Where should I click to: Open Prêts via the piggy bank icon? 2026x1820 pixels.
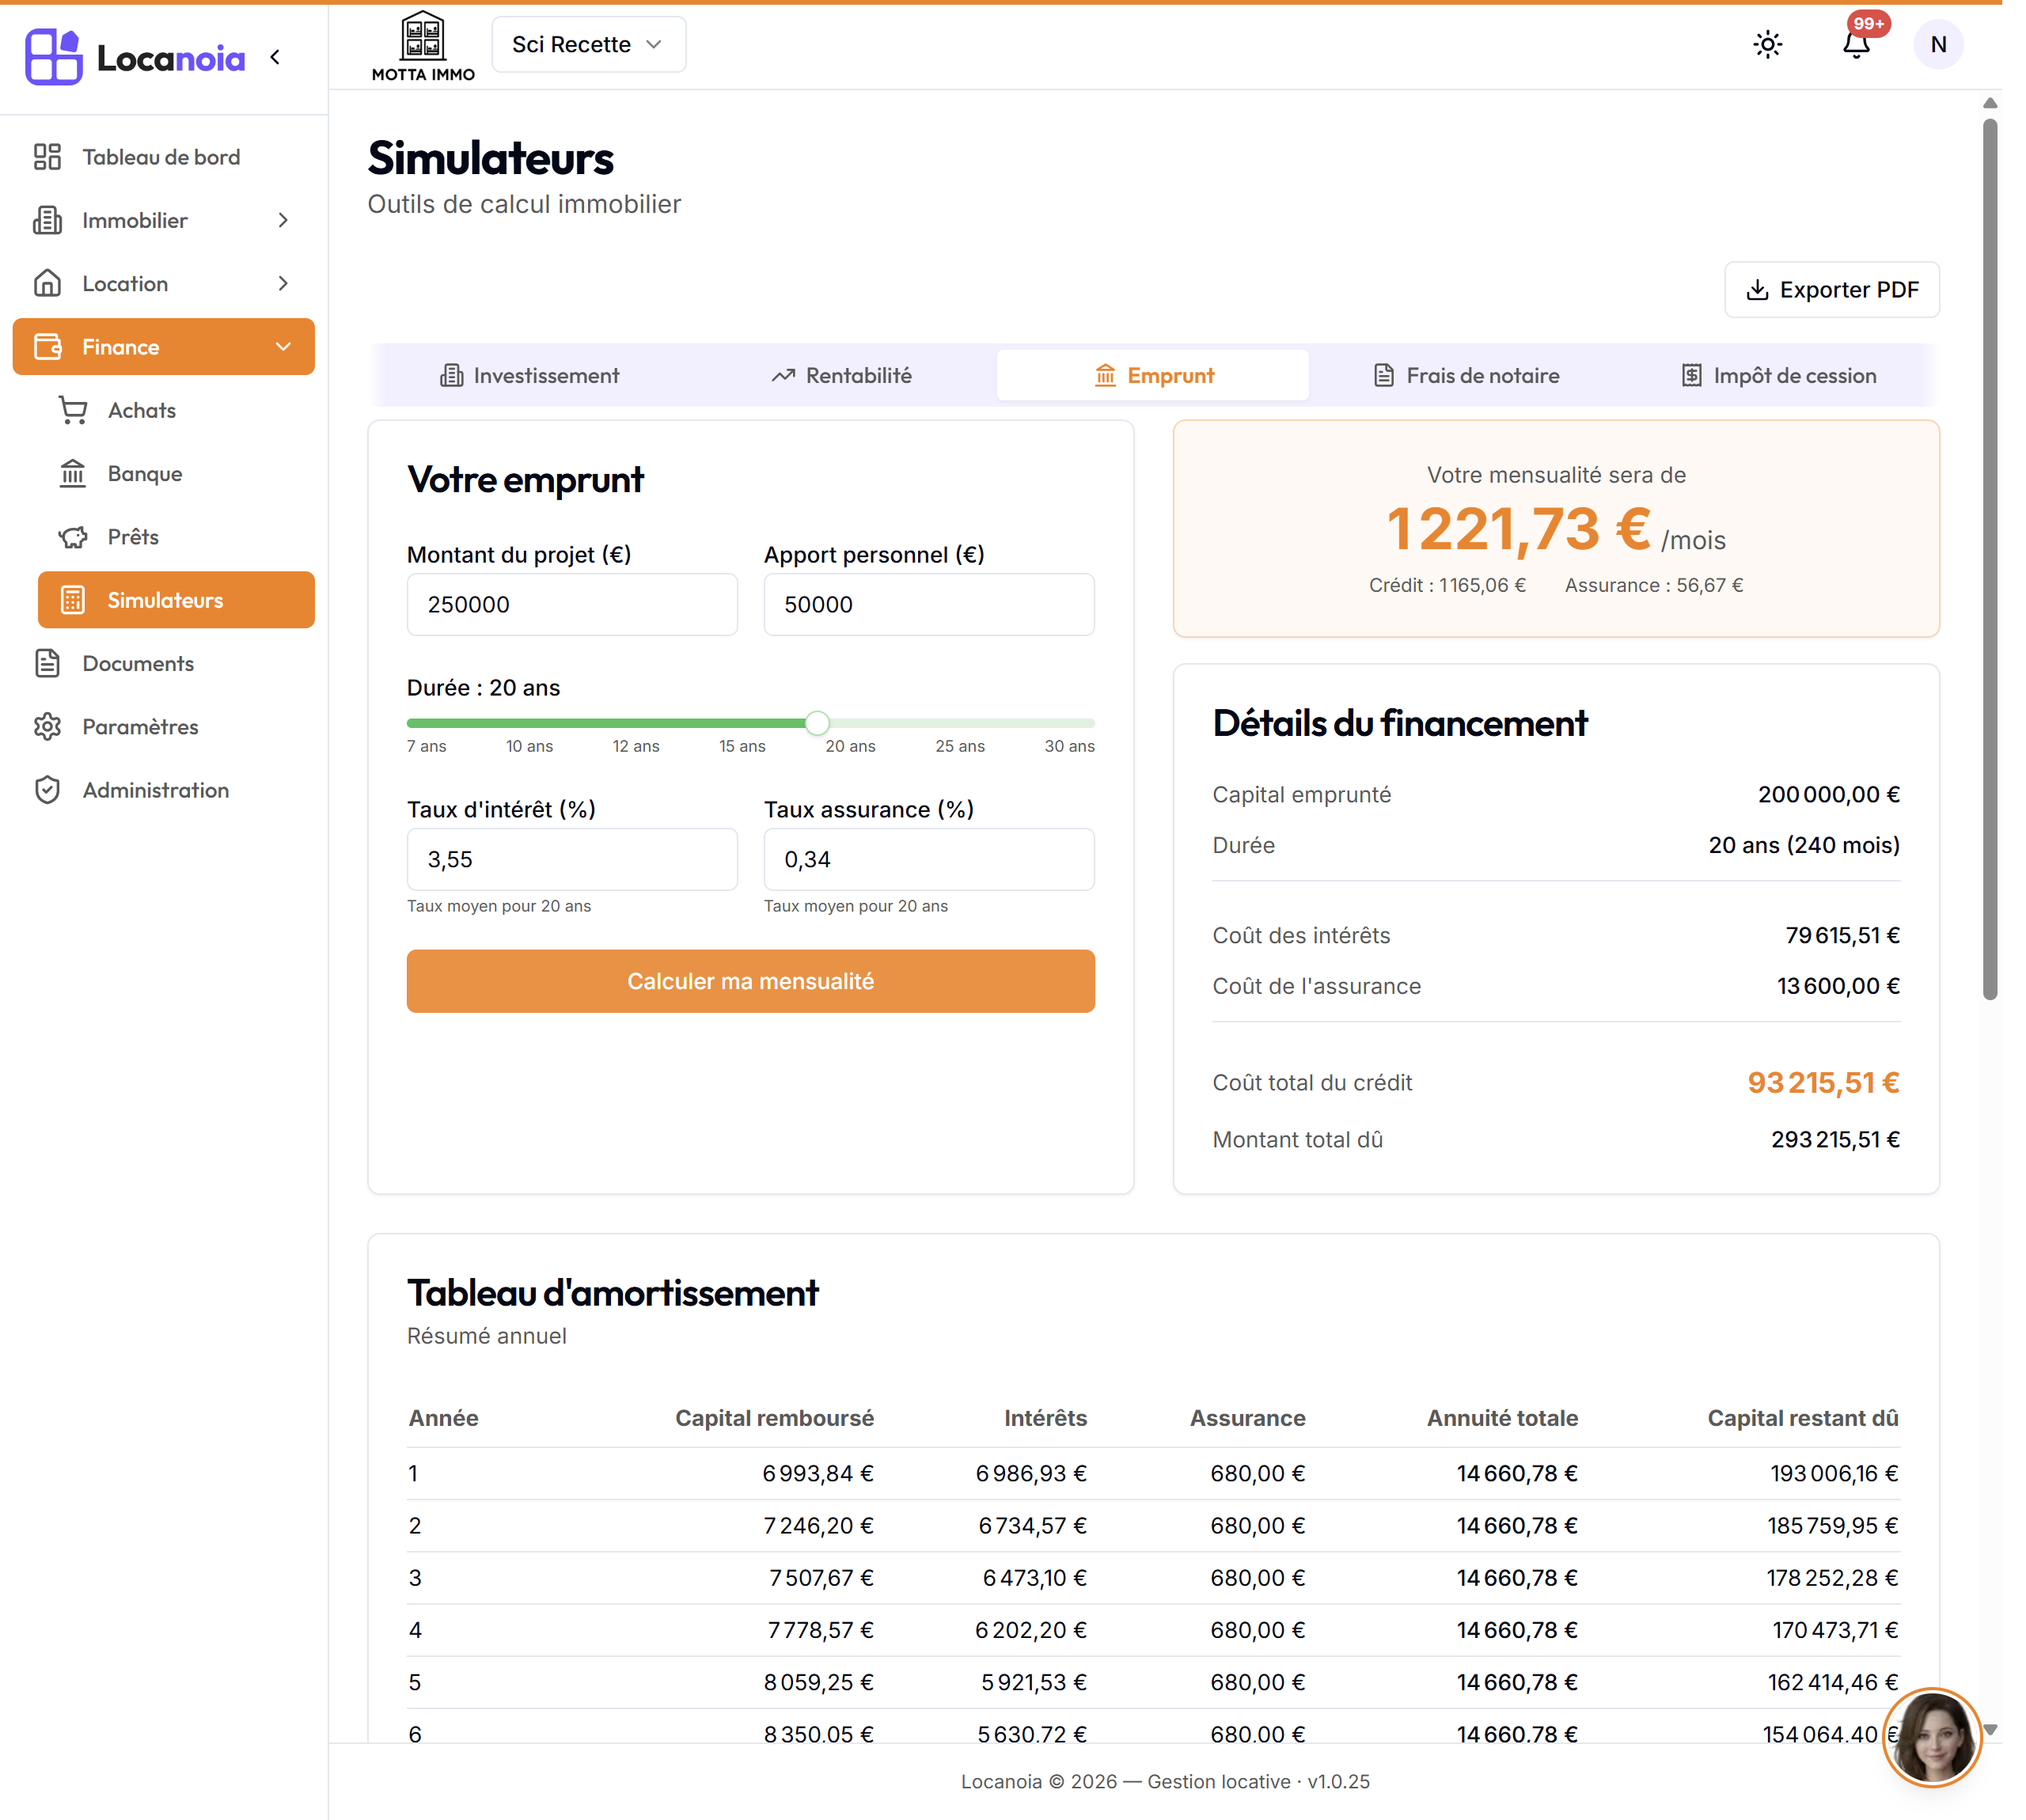pyautogui.click(x=73, y=537)
